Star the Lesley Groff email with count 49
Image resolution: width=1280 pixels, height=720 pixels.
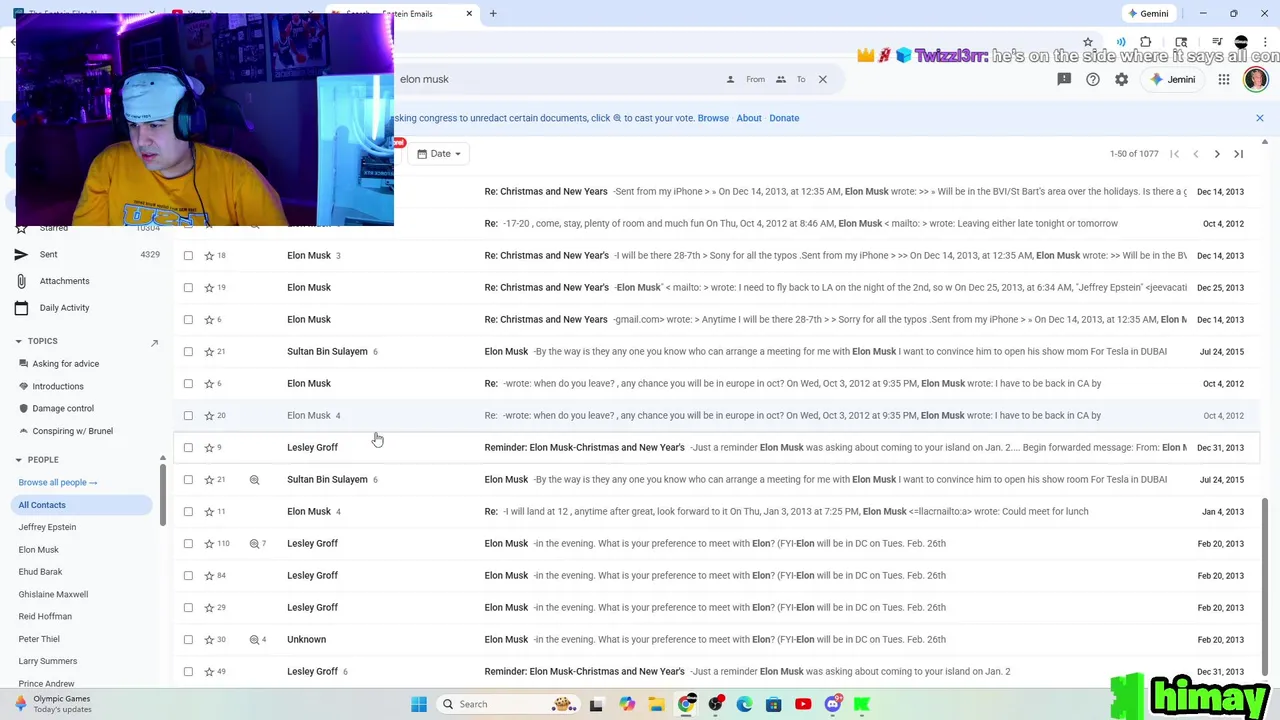pyautogui.click(x=209, y=671)
